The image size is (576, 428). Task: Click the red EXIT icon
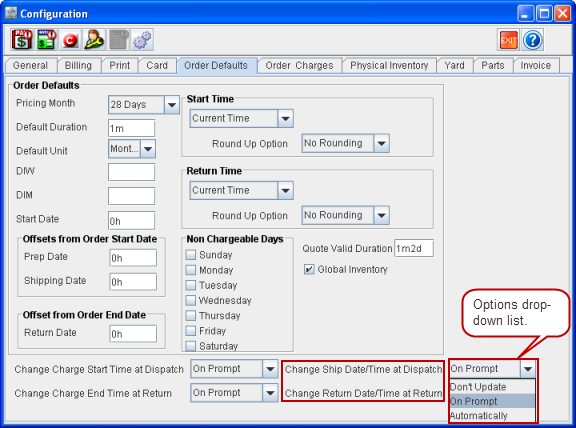click(509, 40)
